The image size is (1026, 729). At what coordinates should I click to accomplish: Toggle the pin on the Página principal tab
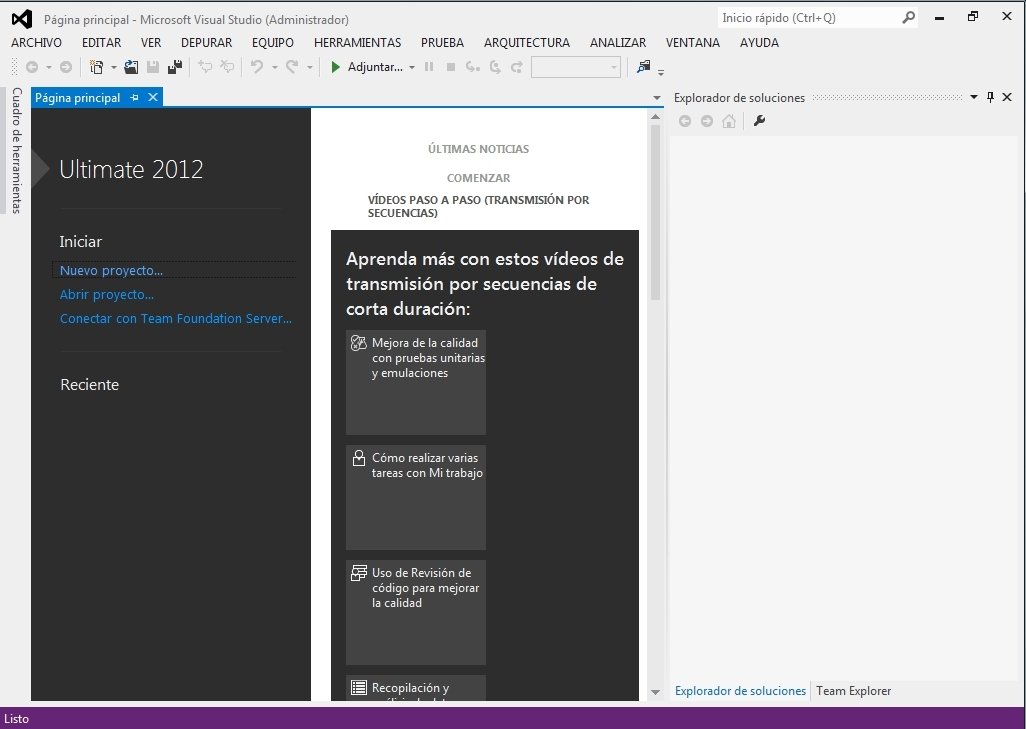point(134,98)
